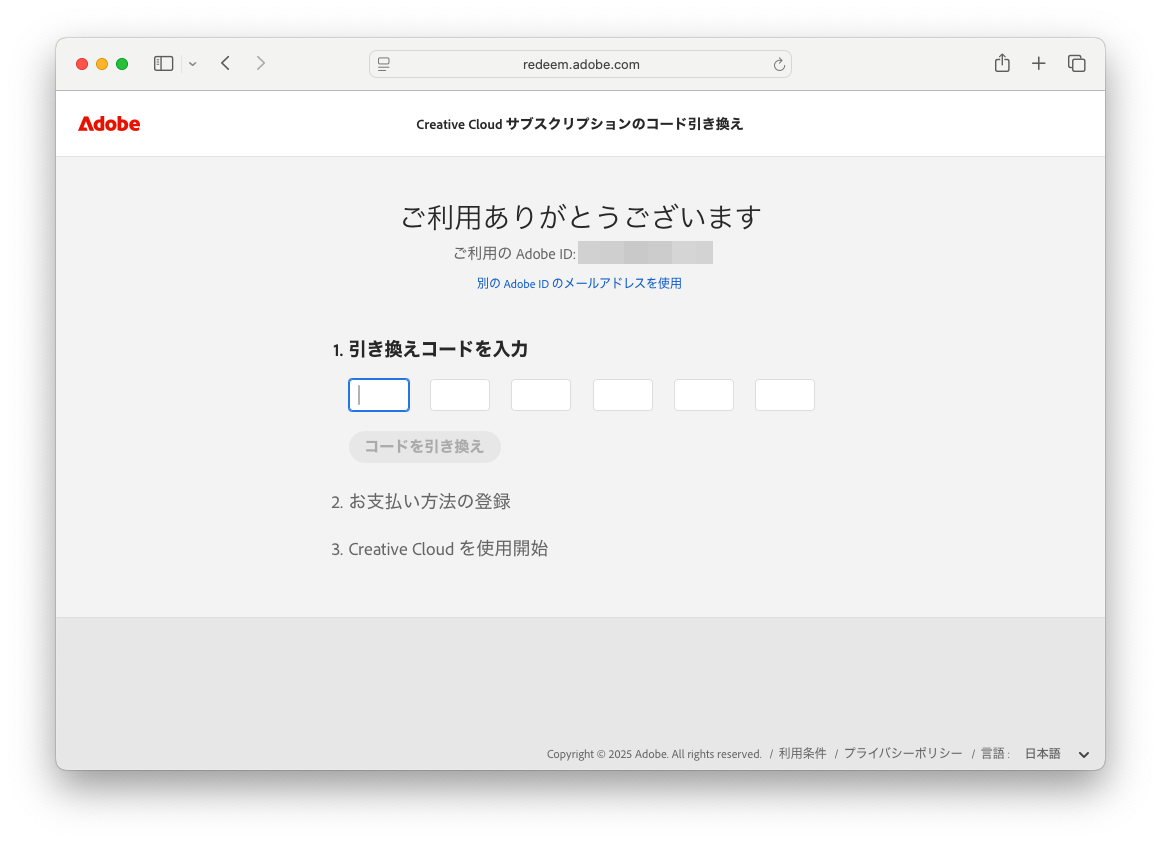Click the forward navigation arrow
The height and width of the screenshot is (844, 1161).
pos(261,64)
